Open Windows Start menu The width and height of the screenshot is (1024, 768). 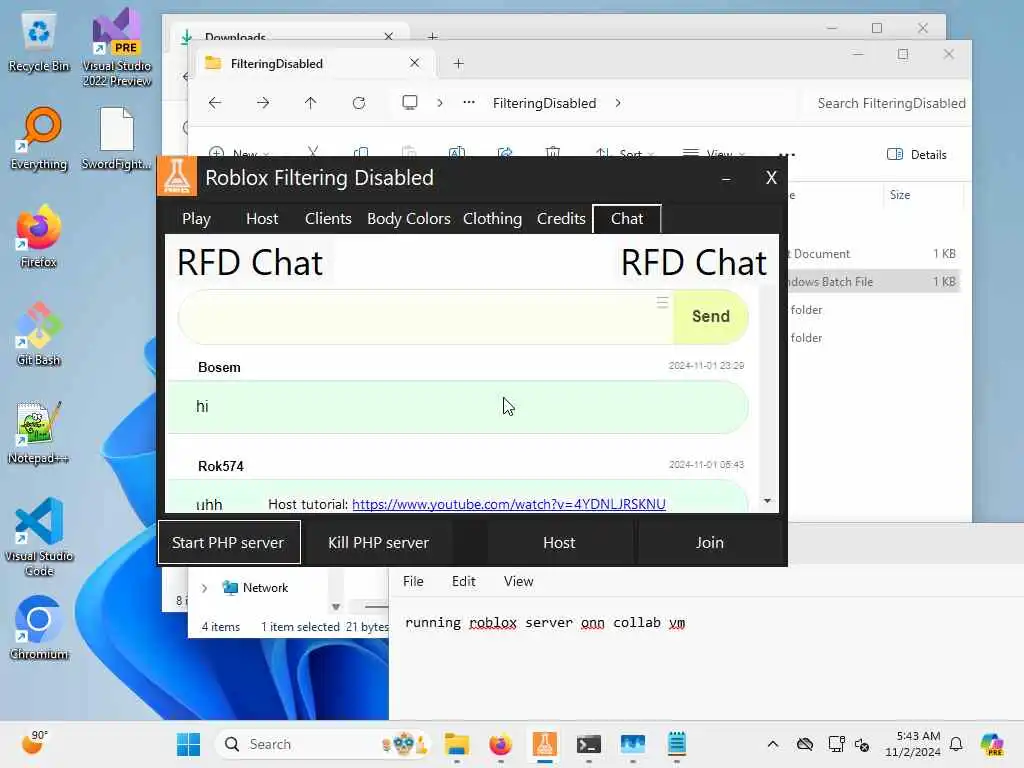[x=188, y=744]
